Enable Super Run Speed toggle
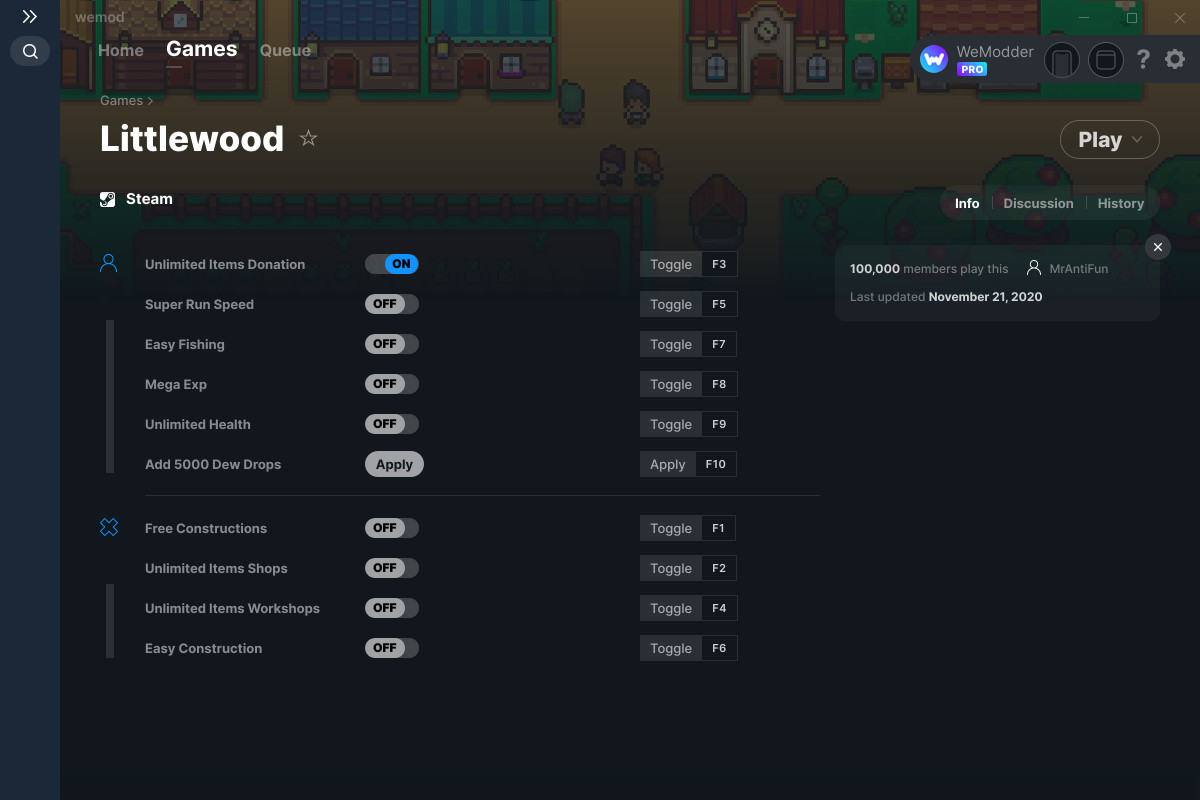Screen dimensions: 1200x800 (x=392, y=304)
